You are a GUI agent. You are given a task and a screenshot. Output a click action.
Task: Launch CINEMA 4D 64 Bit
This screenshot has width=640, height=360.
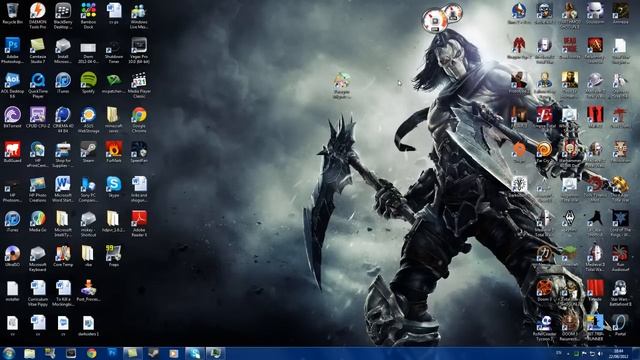(63, 120)
